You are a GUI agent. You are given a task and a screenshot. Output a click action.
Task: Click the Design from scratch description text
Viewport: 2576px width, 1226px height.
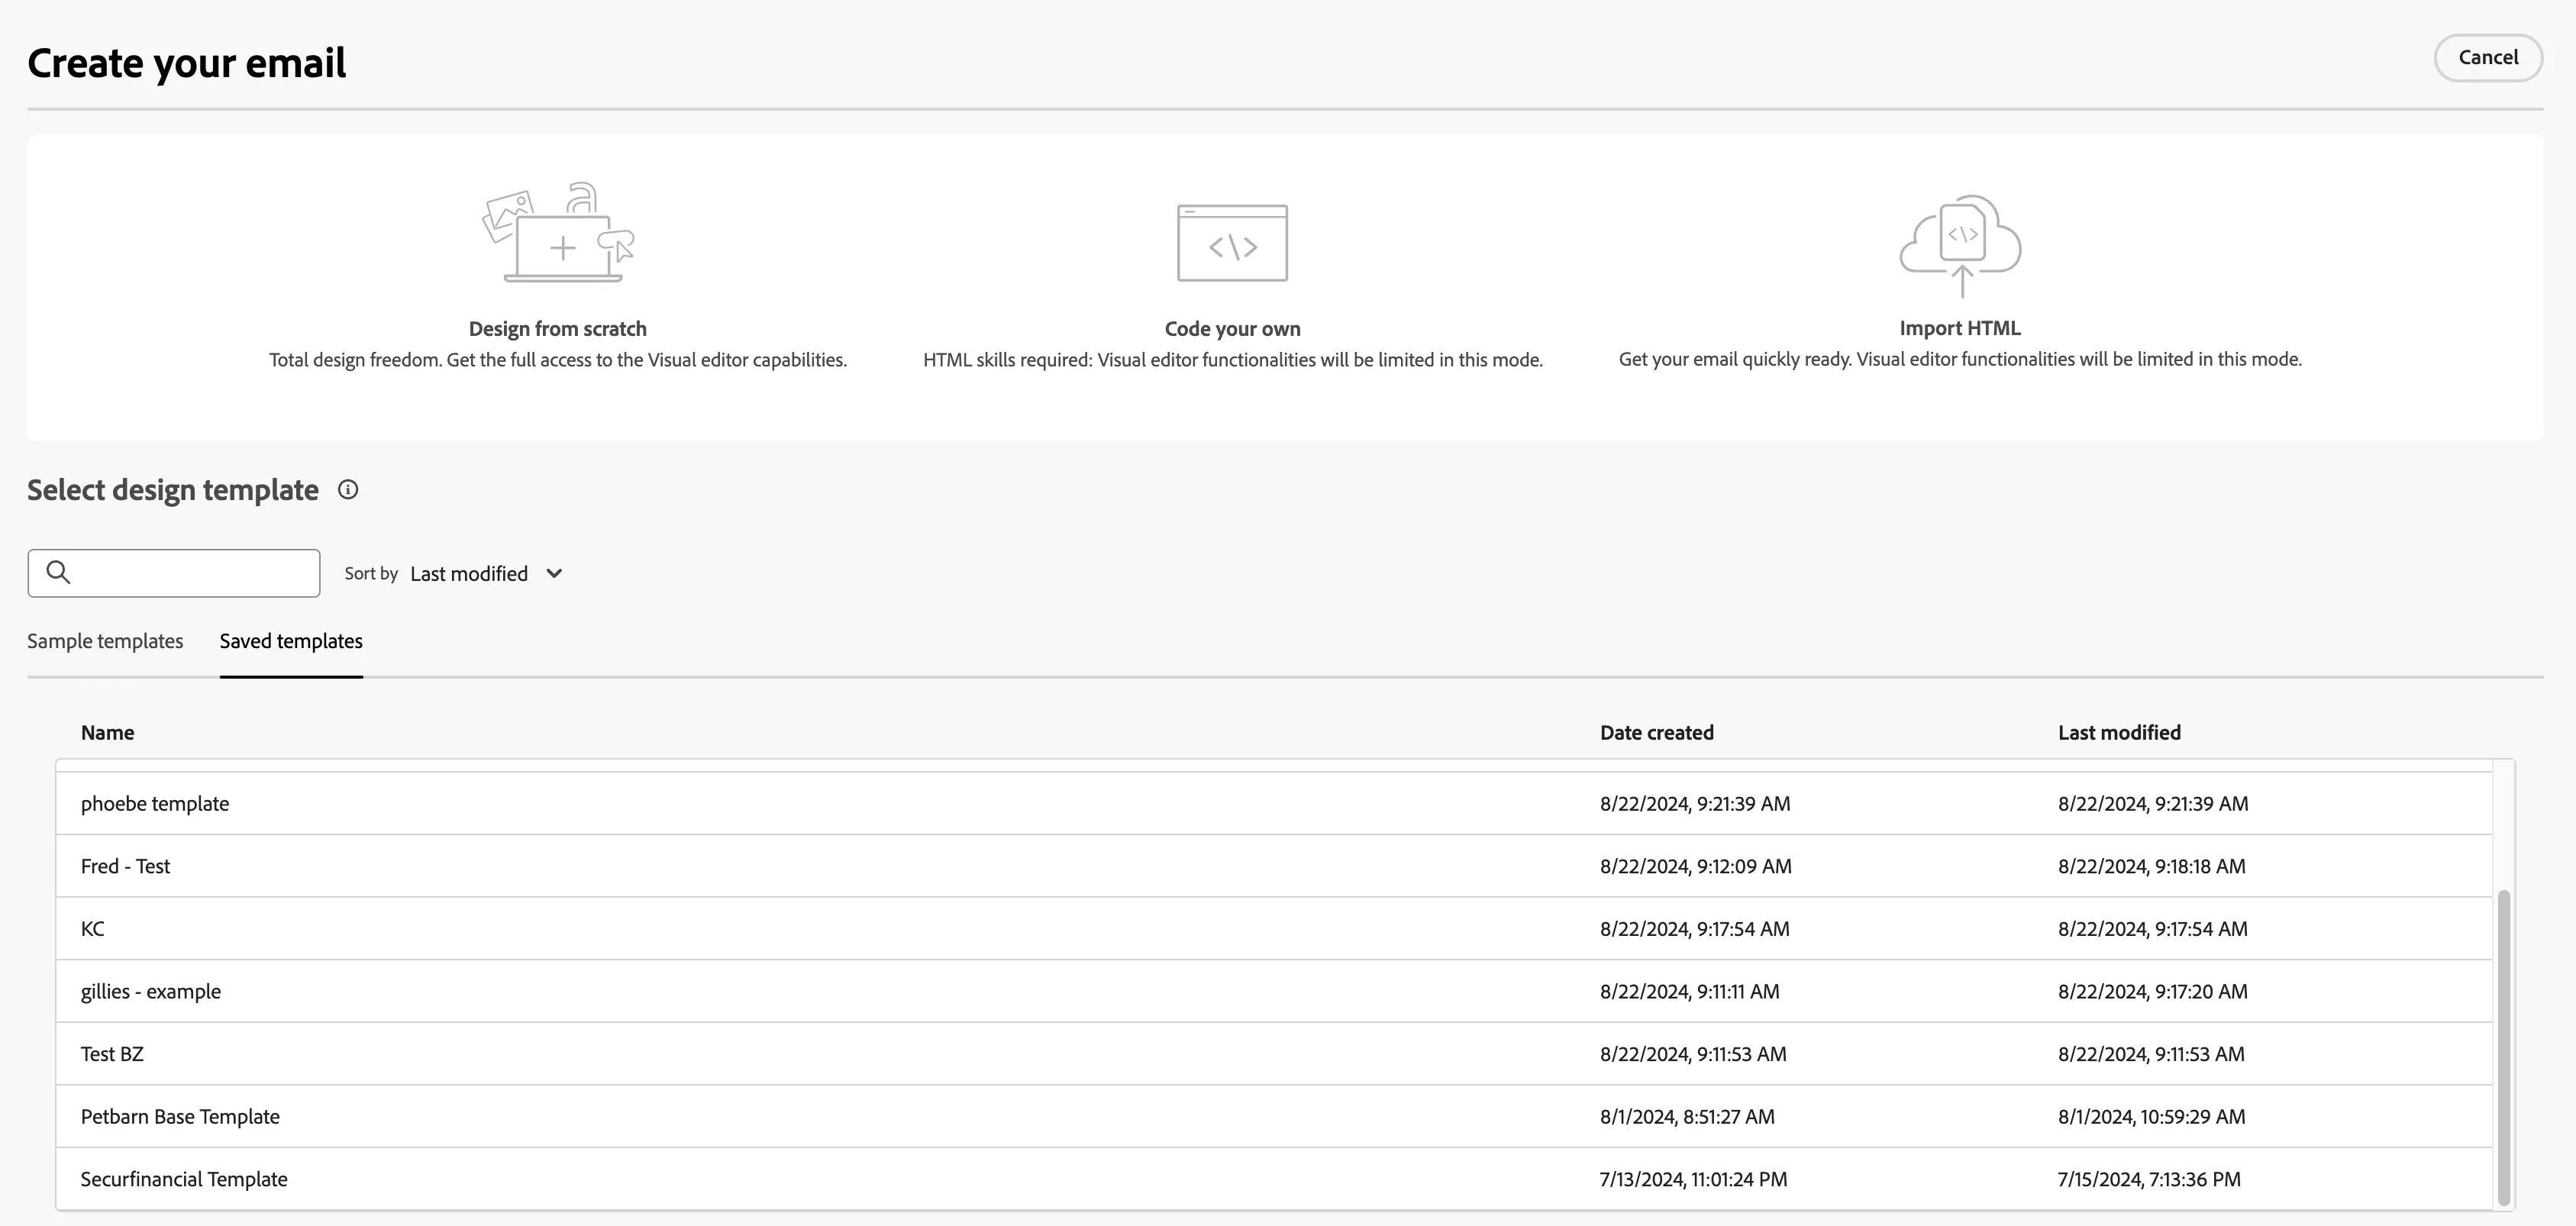(558, 360)
